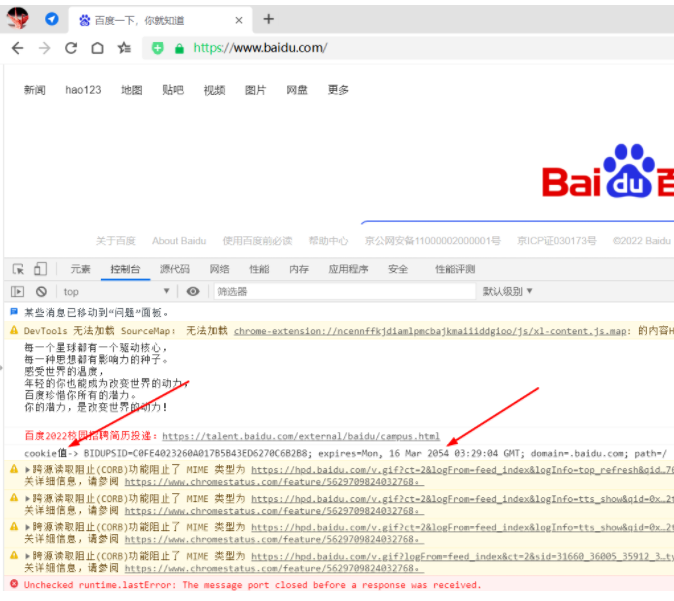Expand the first CORB warning about top_refresh

pos(28,470)
